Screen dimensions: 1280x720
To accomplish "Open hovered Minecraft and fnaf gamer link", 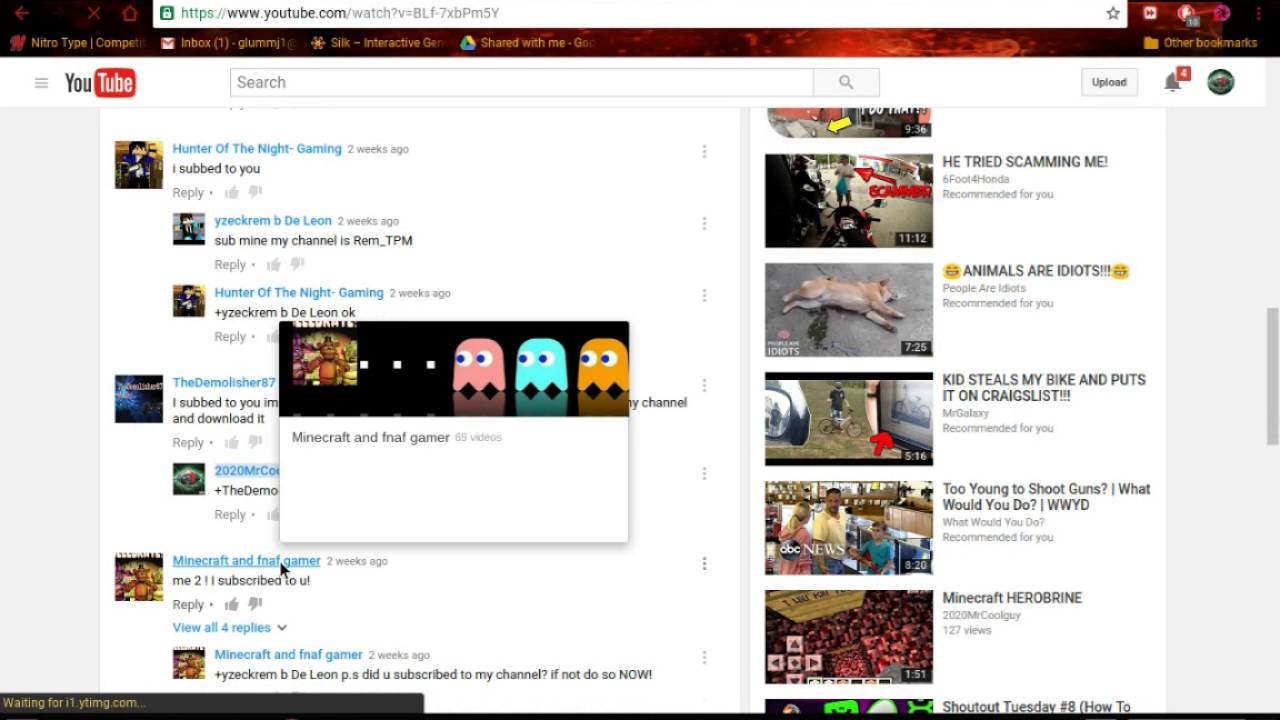I will point(246,560).
